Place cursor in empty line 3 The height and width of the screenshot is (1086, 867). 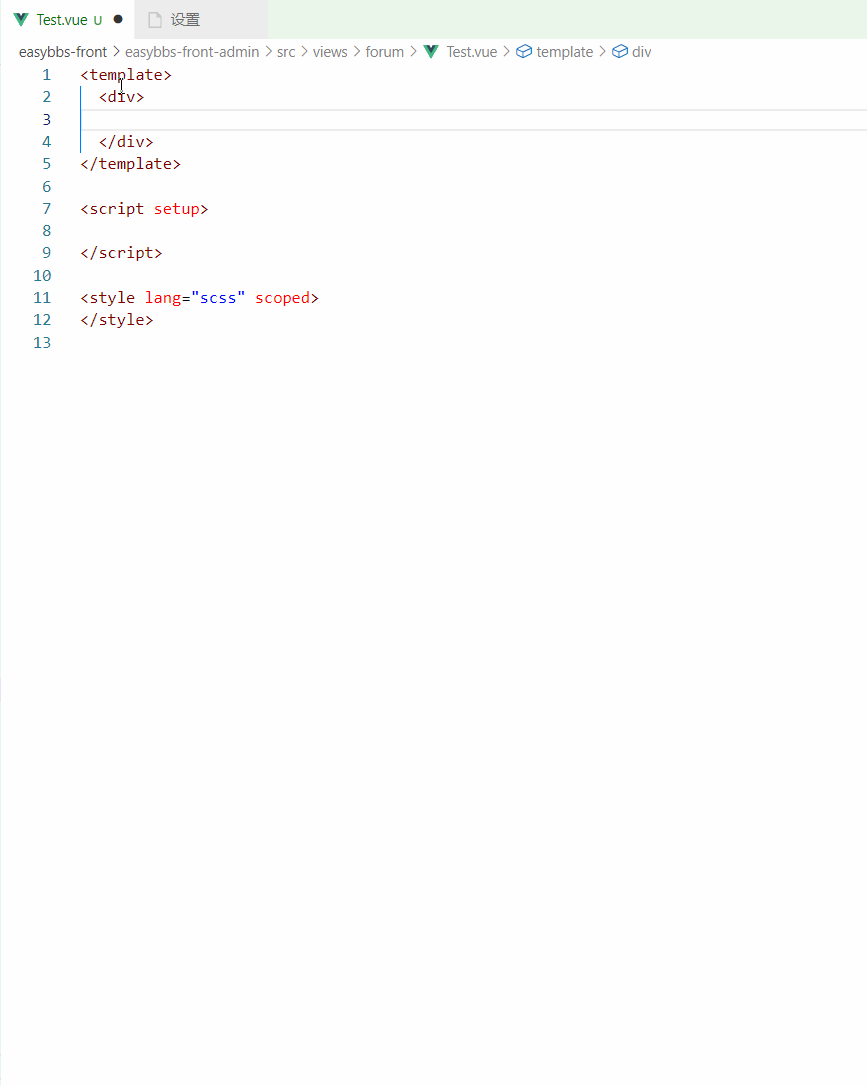[474, 119]
